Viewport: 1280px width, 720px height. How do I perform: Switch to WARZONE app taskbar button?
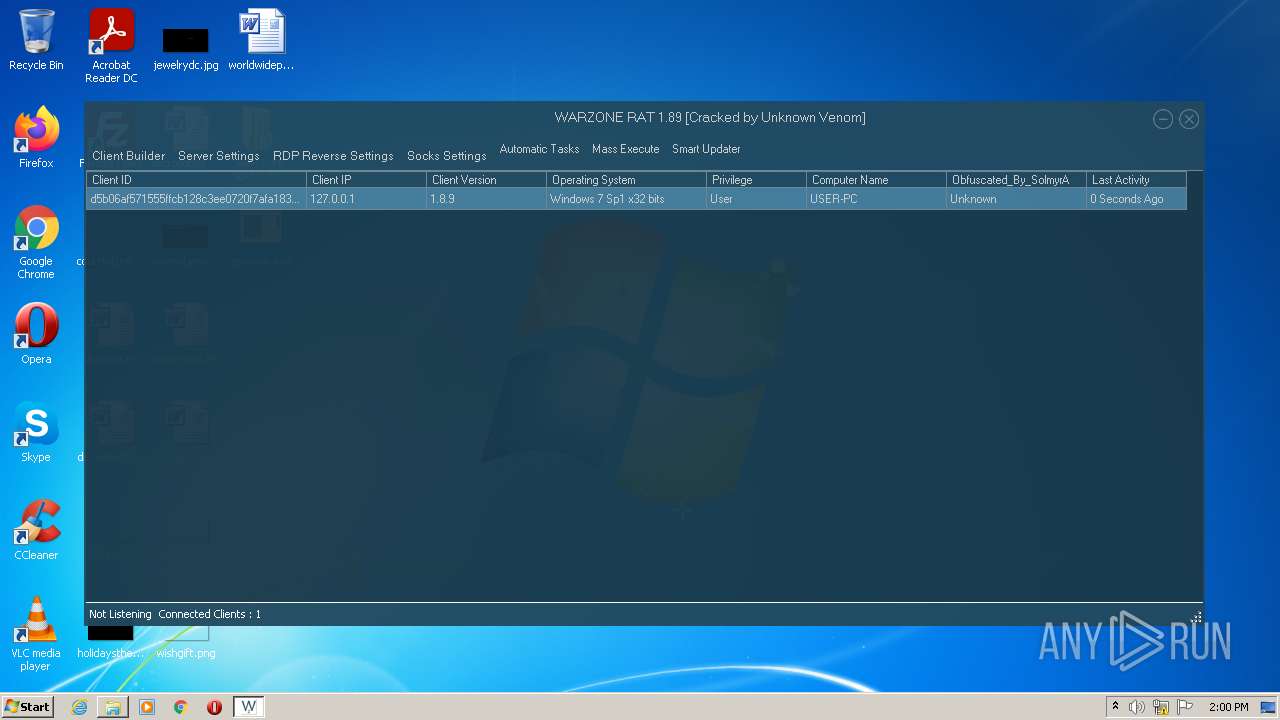[x=249, y=707]
